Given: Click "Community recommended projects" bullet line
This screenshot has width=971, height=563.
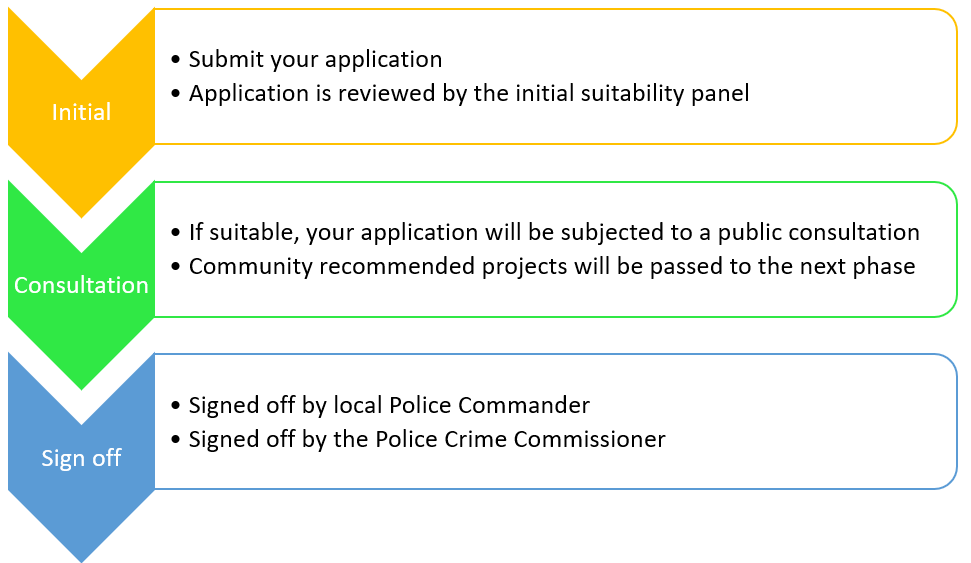Looking at the screenshot, I should pyautogui.click(x=551, y=267).
